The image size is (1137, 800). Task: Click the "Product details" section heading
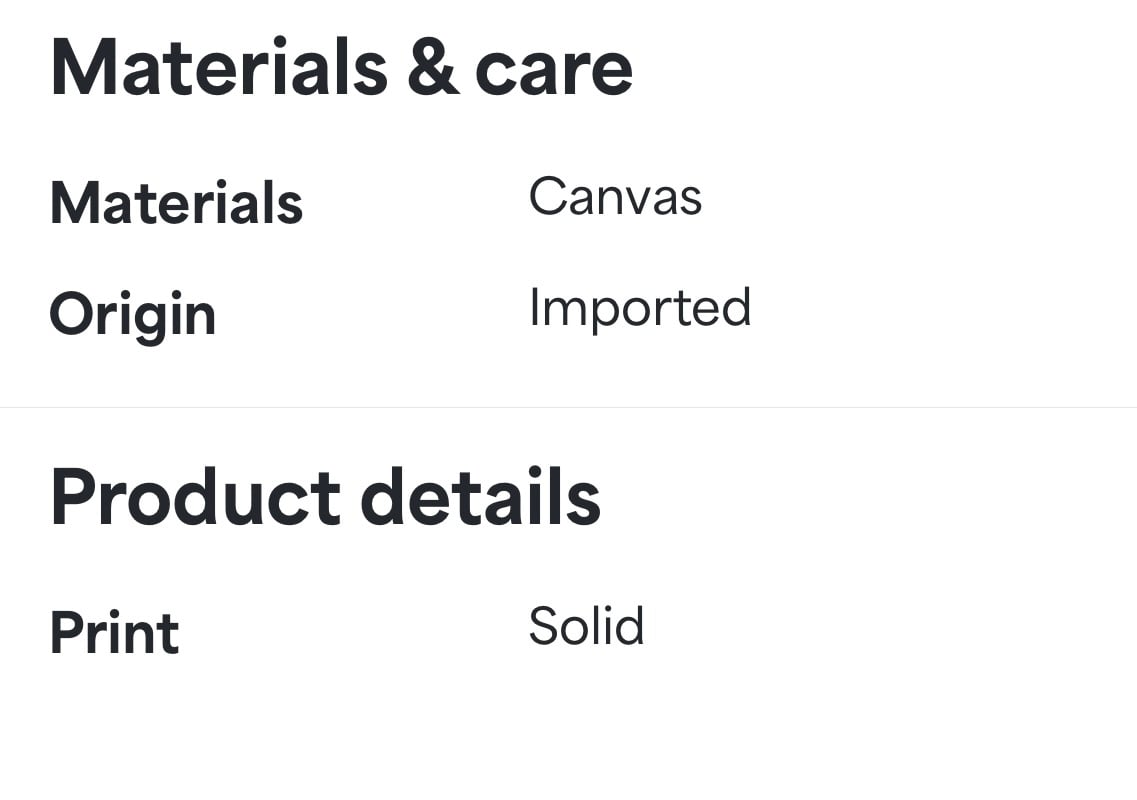tap(326, 498)
